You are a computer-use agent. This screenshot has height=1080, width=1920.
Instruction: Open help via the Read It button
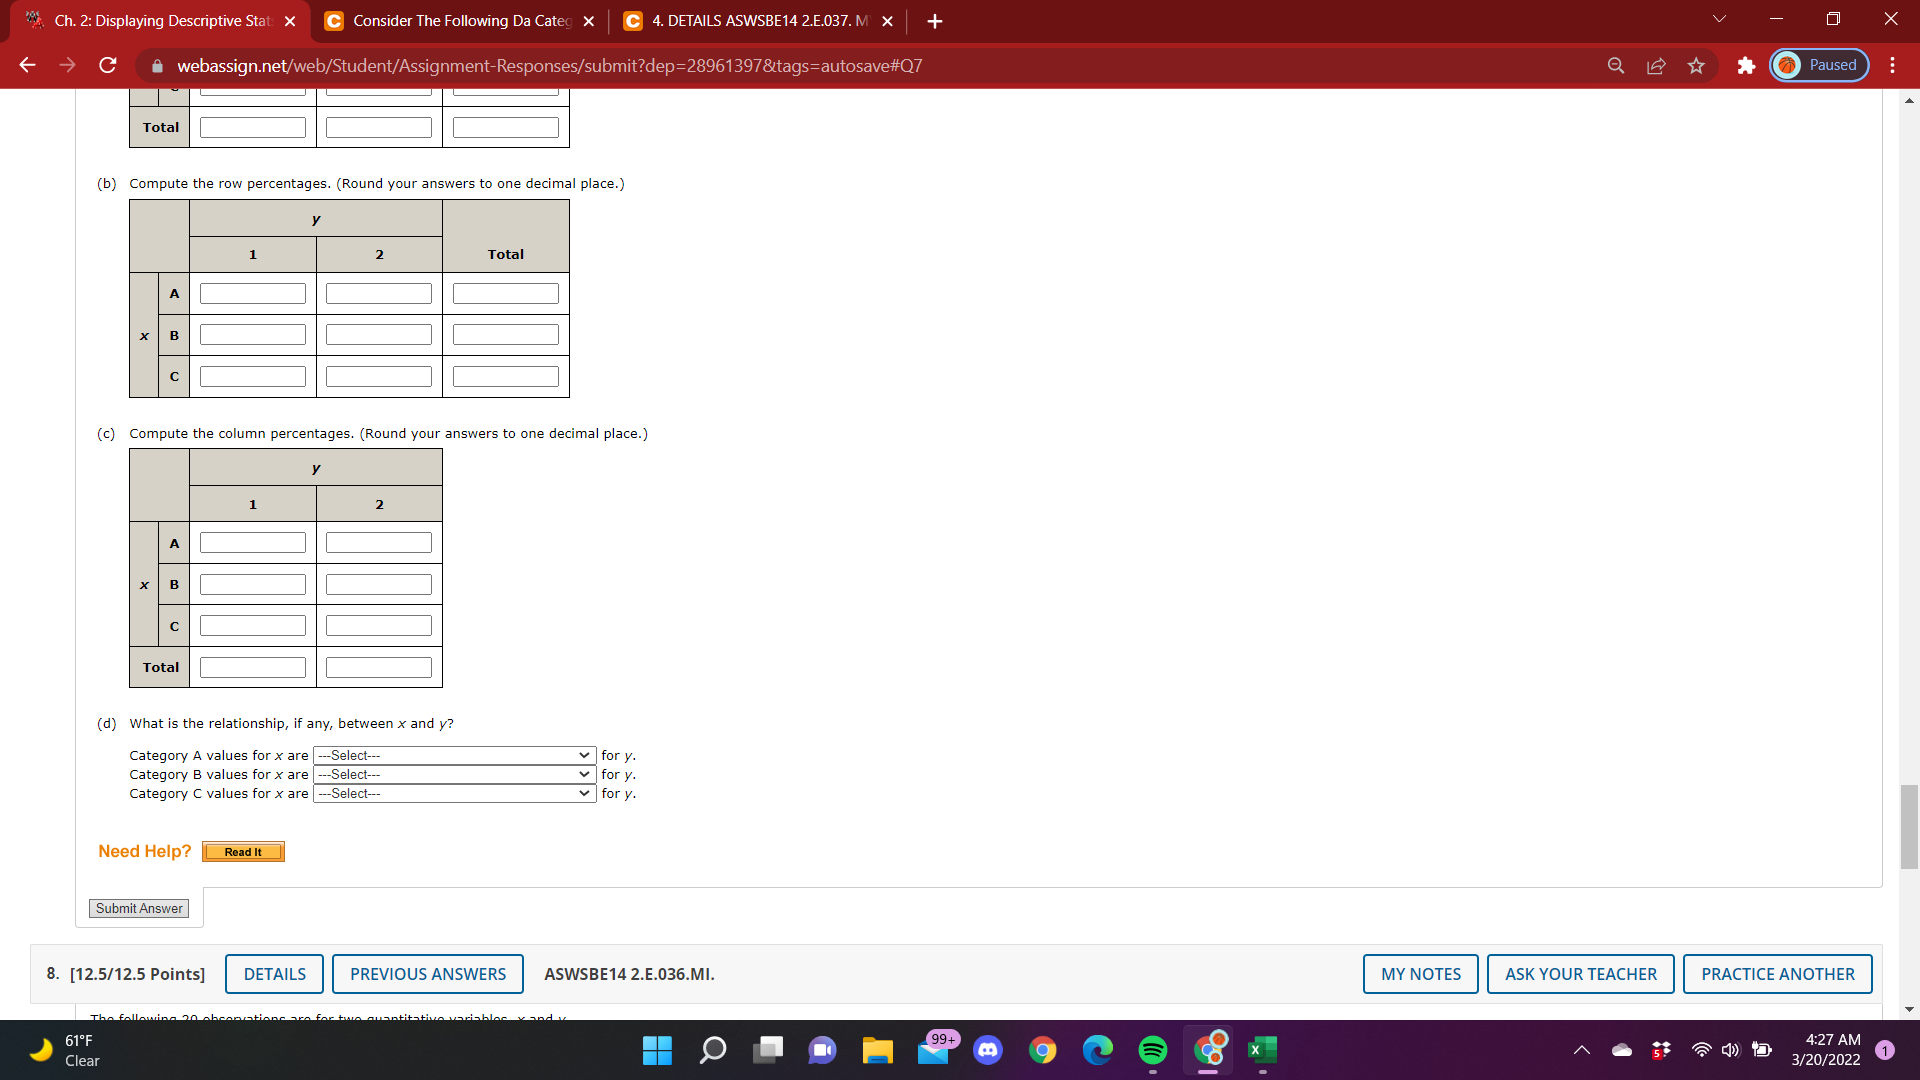[242, 852]
